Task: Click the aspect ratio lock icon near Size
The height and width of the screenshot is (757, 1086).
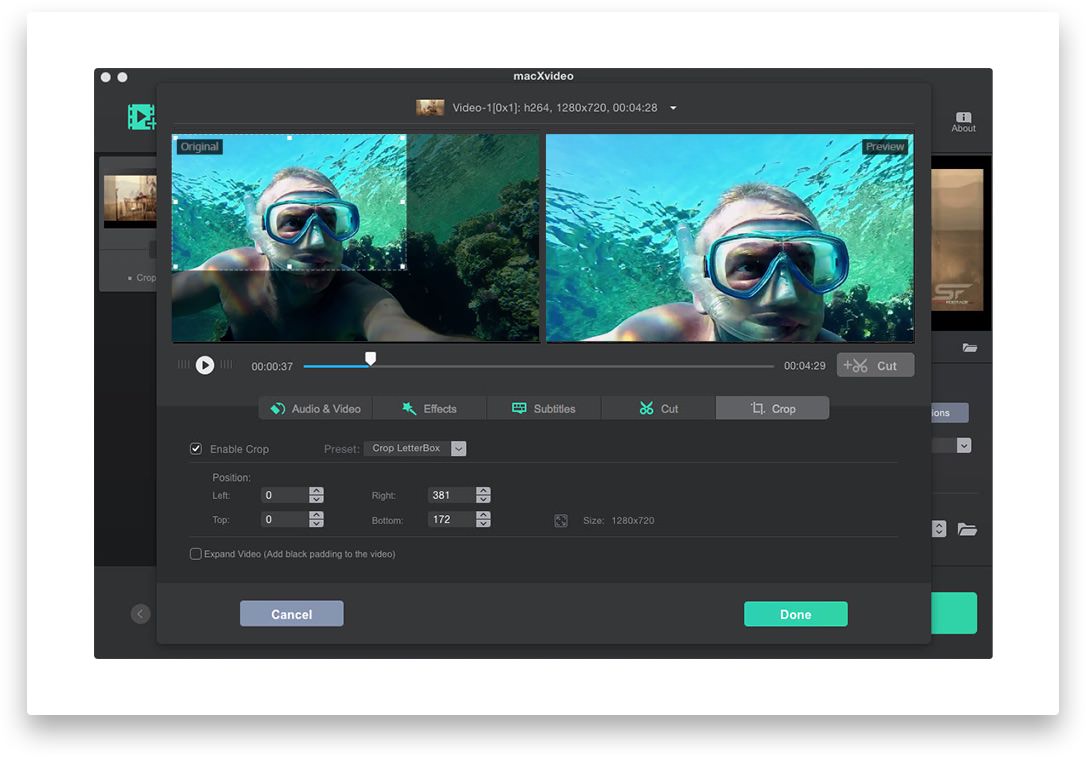Action: 561,520
